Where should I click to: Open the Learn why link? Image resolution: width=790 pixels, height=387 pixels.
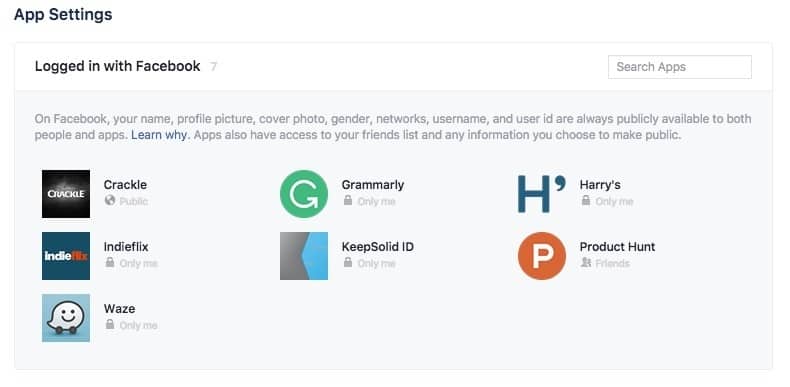click(159, 135)
